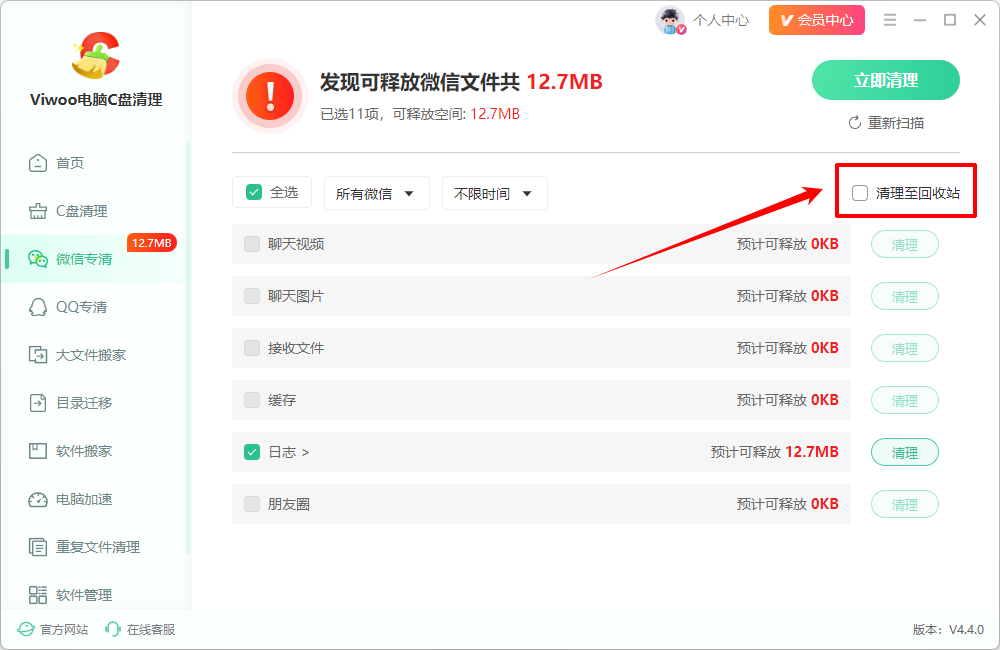Click 清理 button for 聊天图片 row
This screenshot has width=1000, height=650.
[x=905, y=297]
